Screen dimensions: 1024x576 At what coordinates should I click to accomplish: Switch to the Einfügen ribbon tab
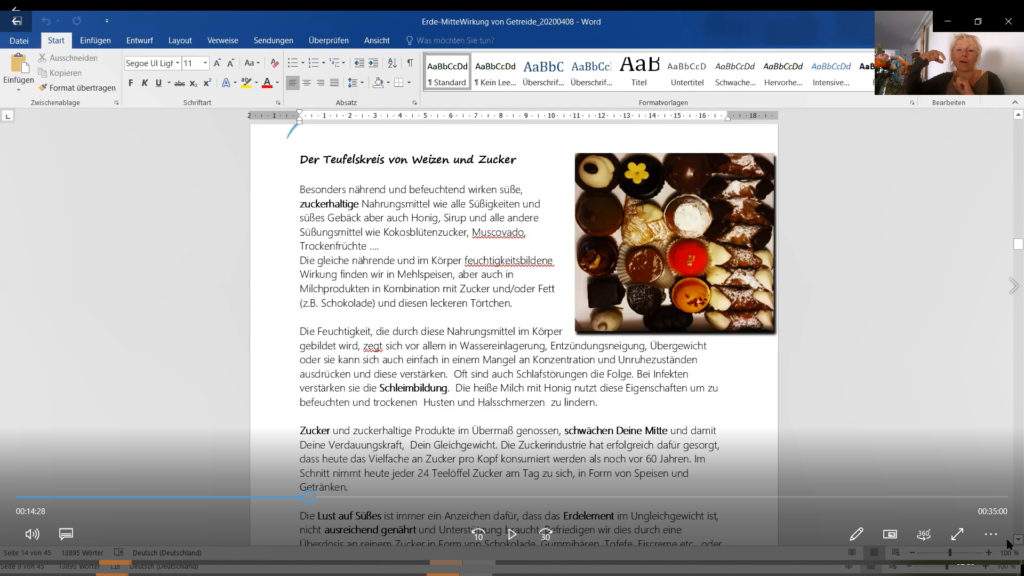pos(95,40)
